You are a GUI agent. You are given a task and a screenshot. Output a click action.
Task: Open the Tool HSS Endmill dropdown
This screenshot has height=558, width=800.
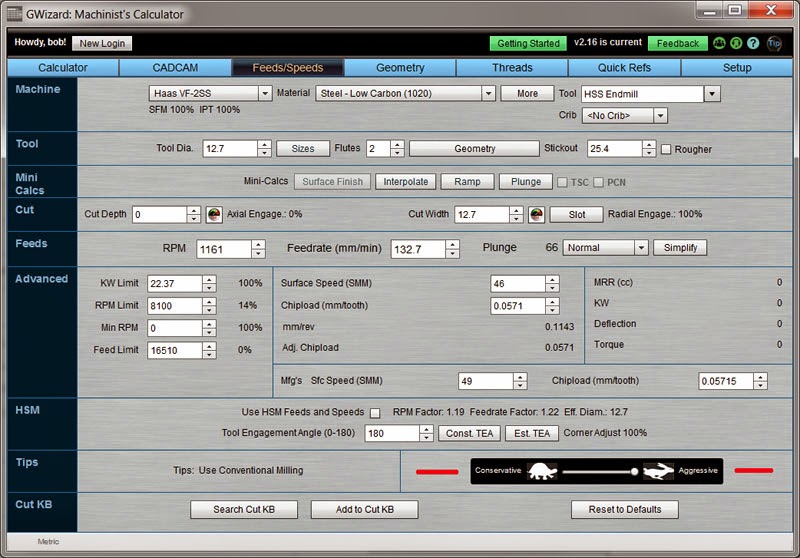pyautogui.click(x=712, y=94)
